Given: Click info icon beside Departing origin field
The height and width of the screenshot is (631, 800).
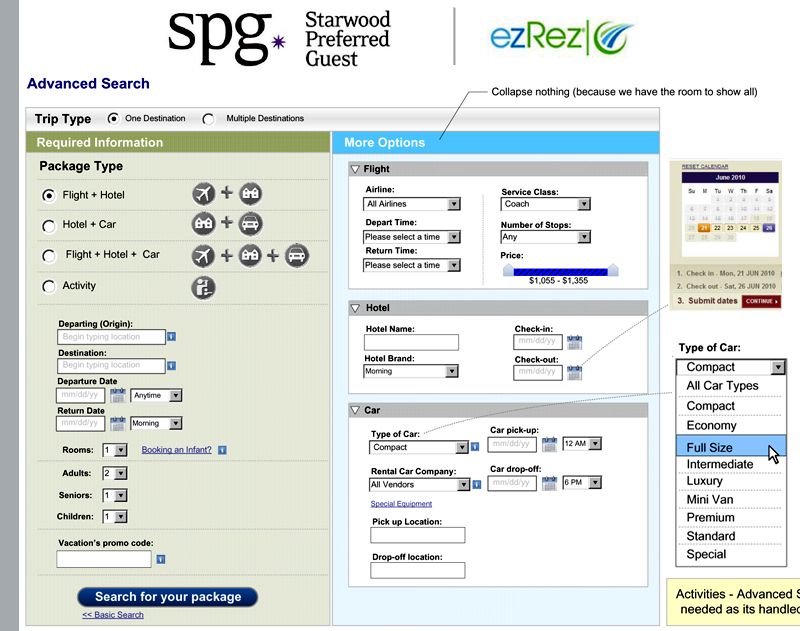Looking at the screenshot, I should pos(172,337).
